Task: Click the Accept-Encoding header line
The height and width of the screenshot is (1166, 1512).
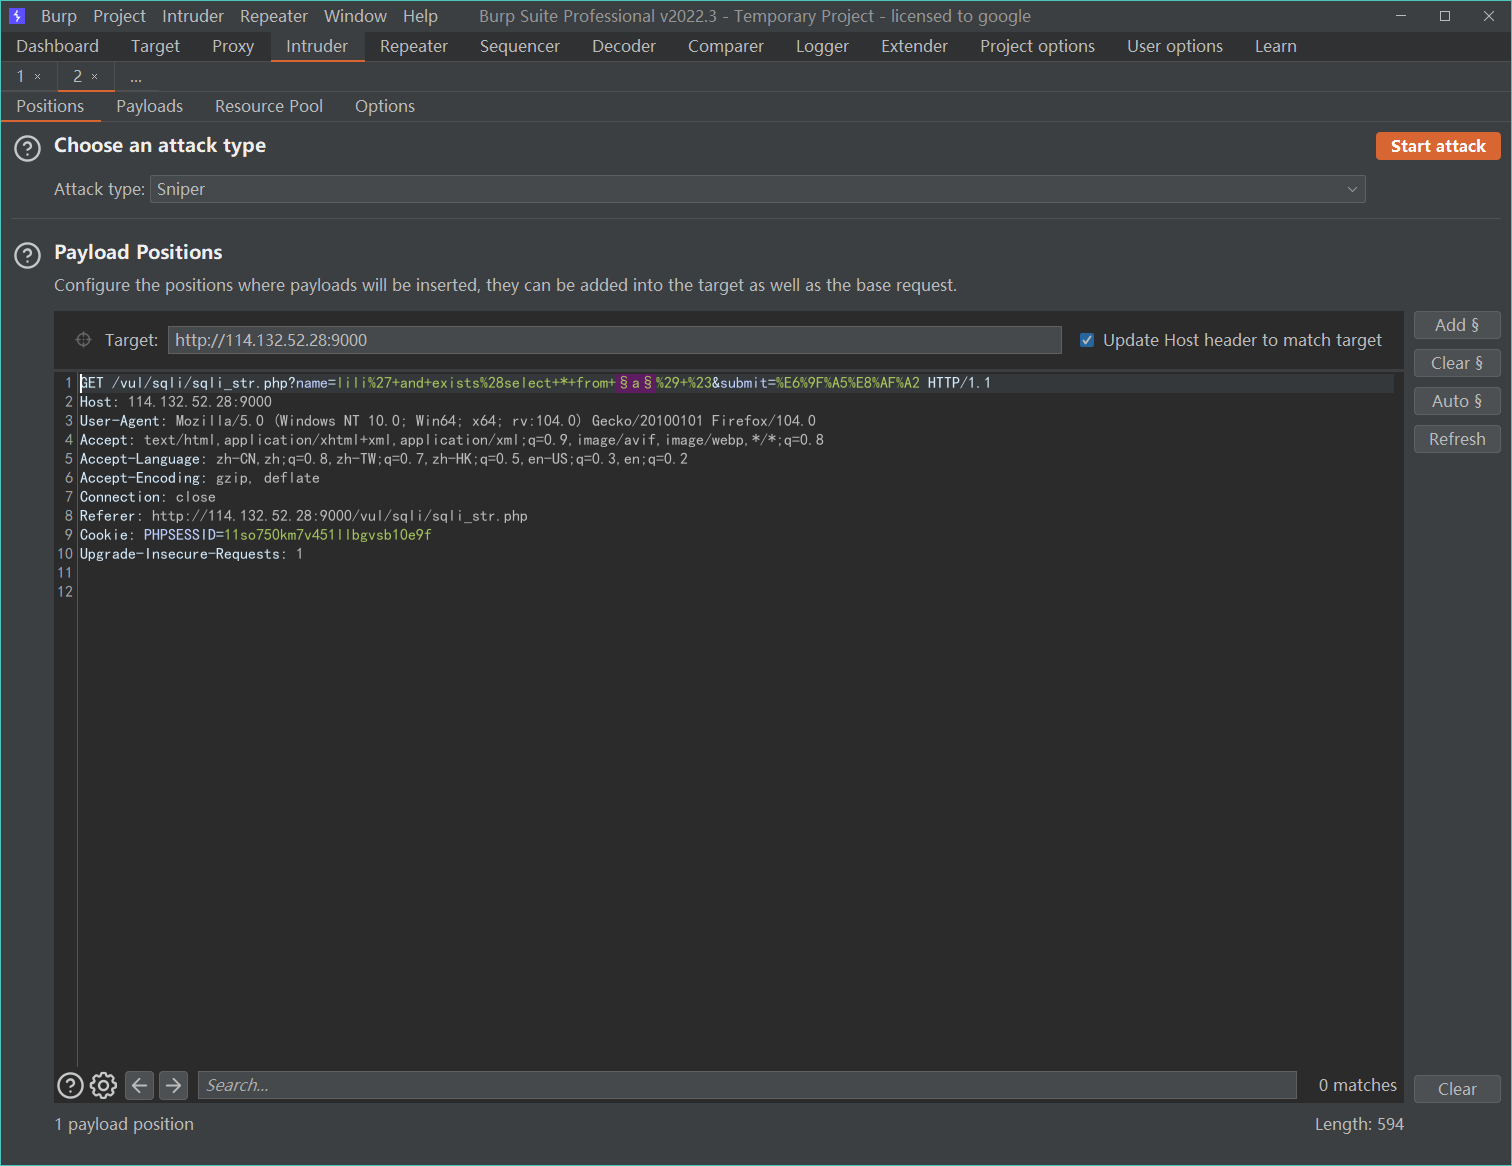Action: point(200,478)
